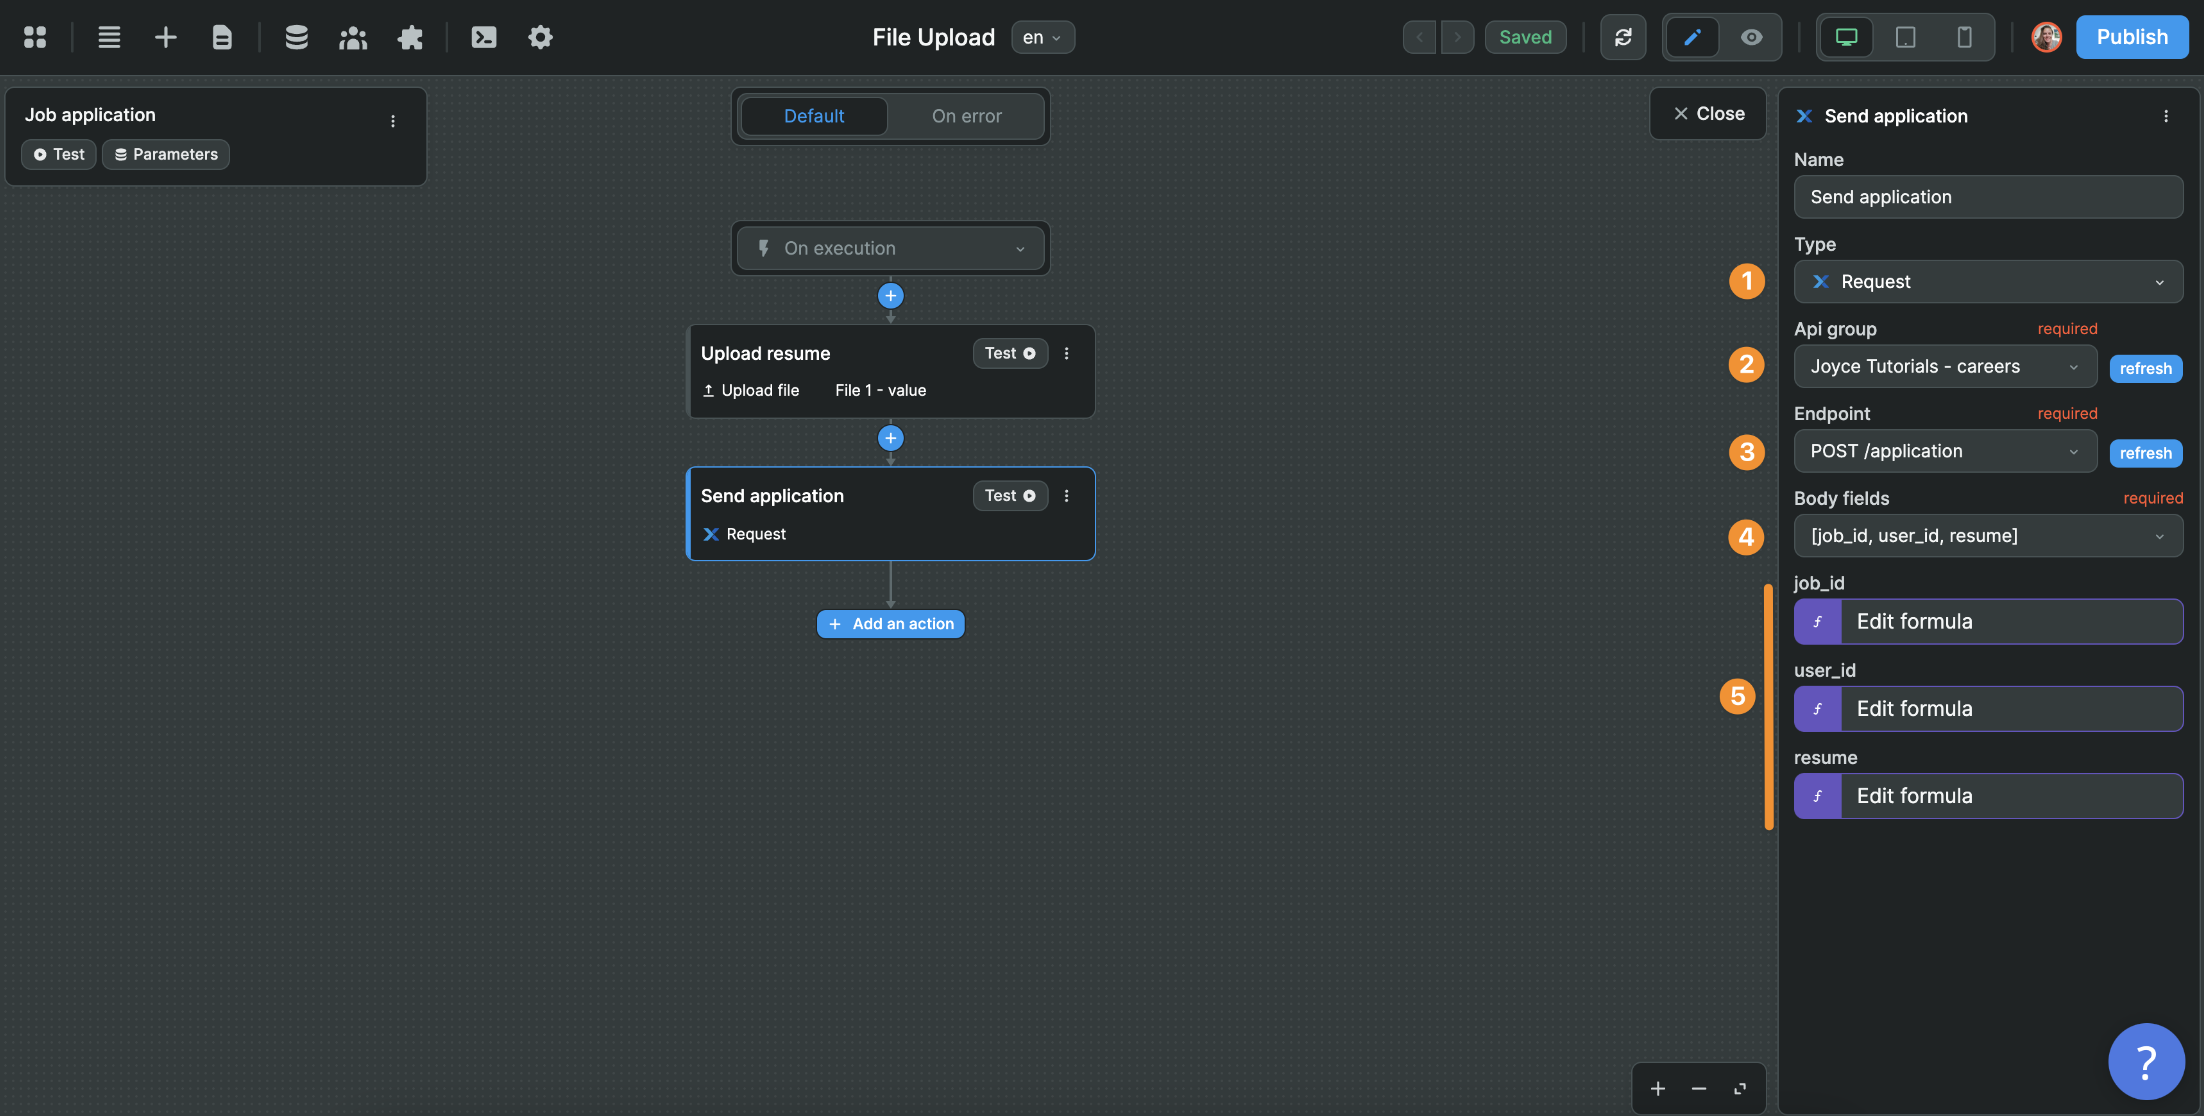2204x1116 pixels.
Task: Click the refresh sync icon in top bar
Action: (x=1623, y=37)
